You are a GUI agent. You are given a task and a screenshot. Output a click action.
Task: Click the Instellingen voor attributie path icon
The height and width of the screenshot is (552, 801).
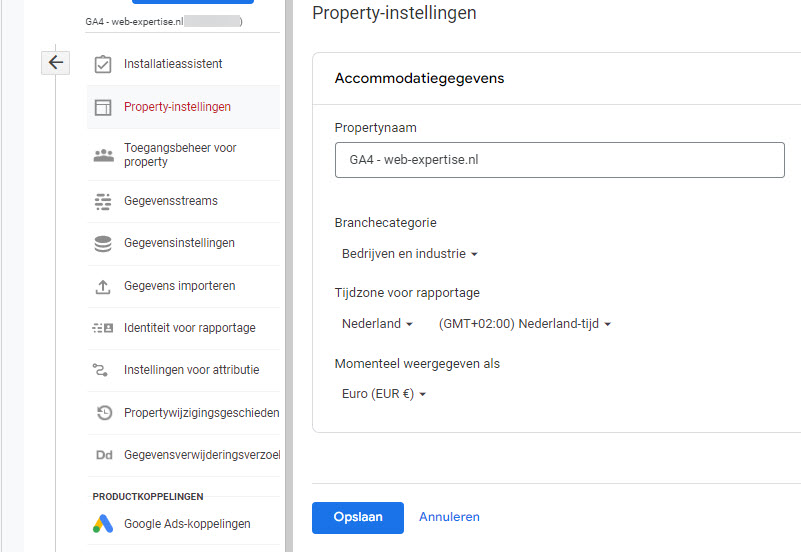point(100,370)
